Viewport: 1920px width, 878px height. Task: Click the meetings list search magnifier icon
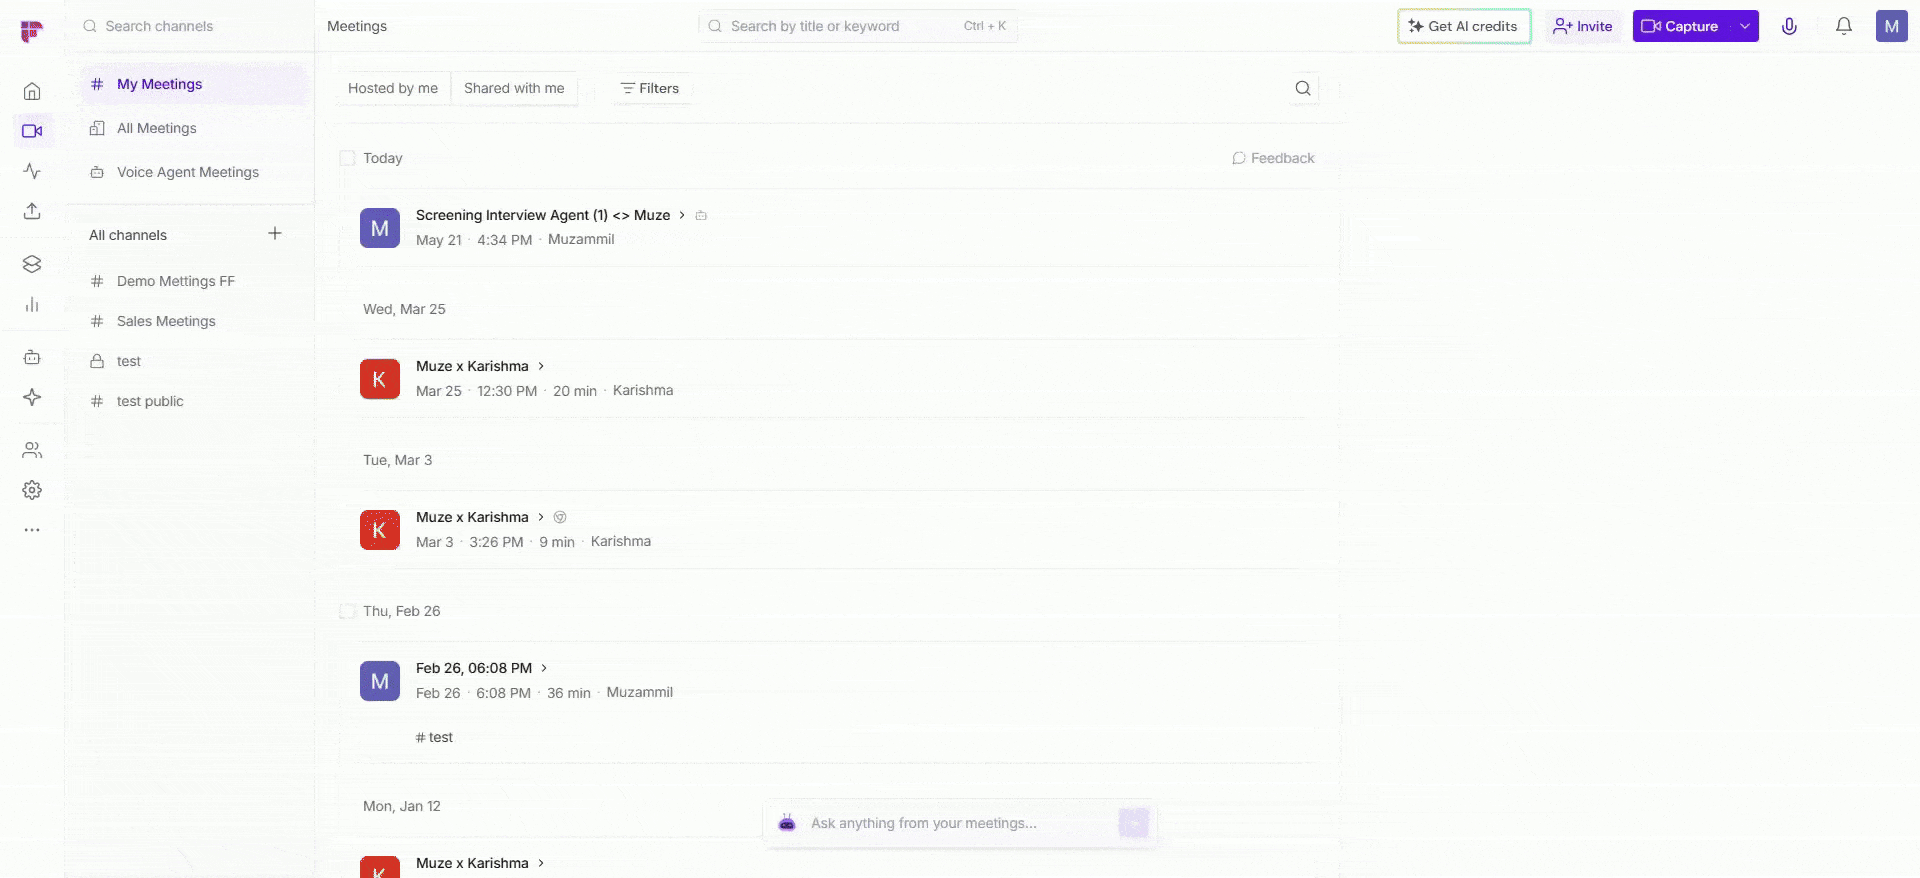point(1303,88)
